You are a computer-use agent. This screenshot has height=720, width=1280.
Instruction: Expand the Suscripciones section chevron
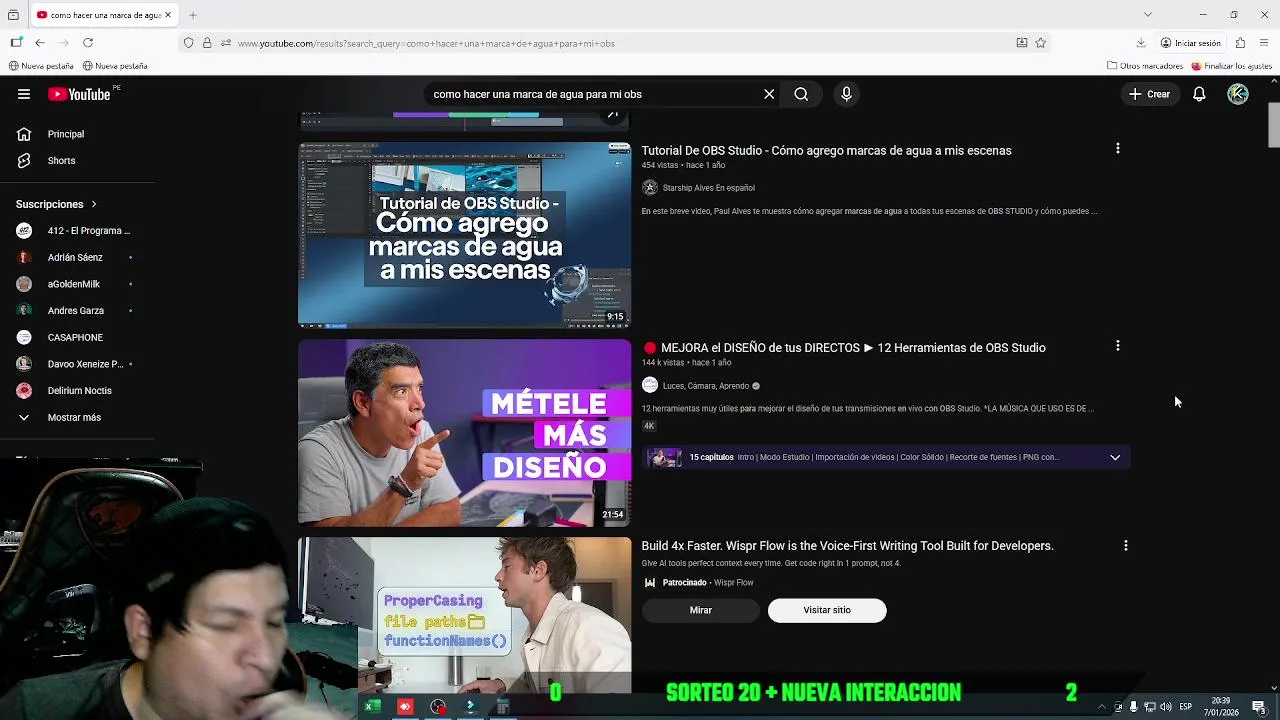coord(94,204)
